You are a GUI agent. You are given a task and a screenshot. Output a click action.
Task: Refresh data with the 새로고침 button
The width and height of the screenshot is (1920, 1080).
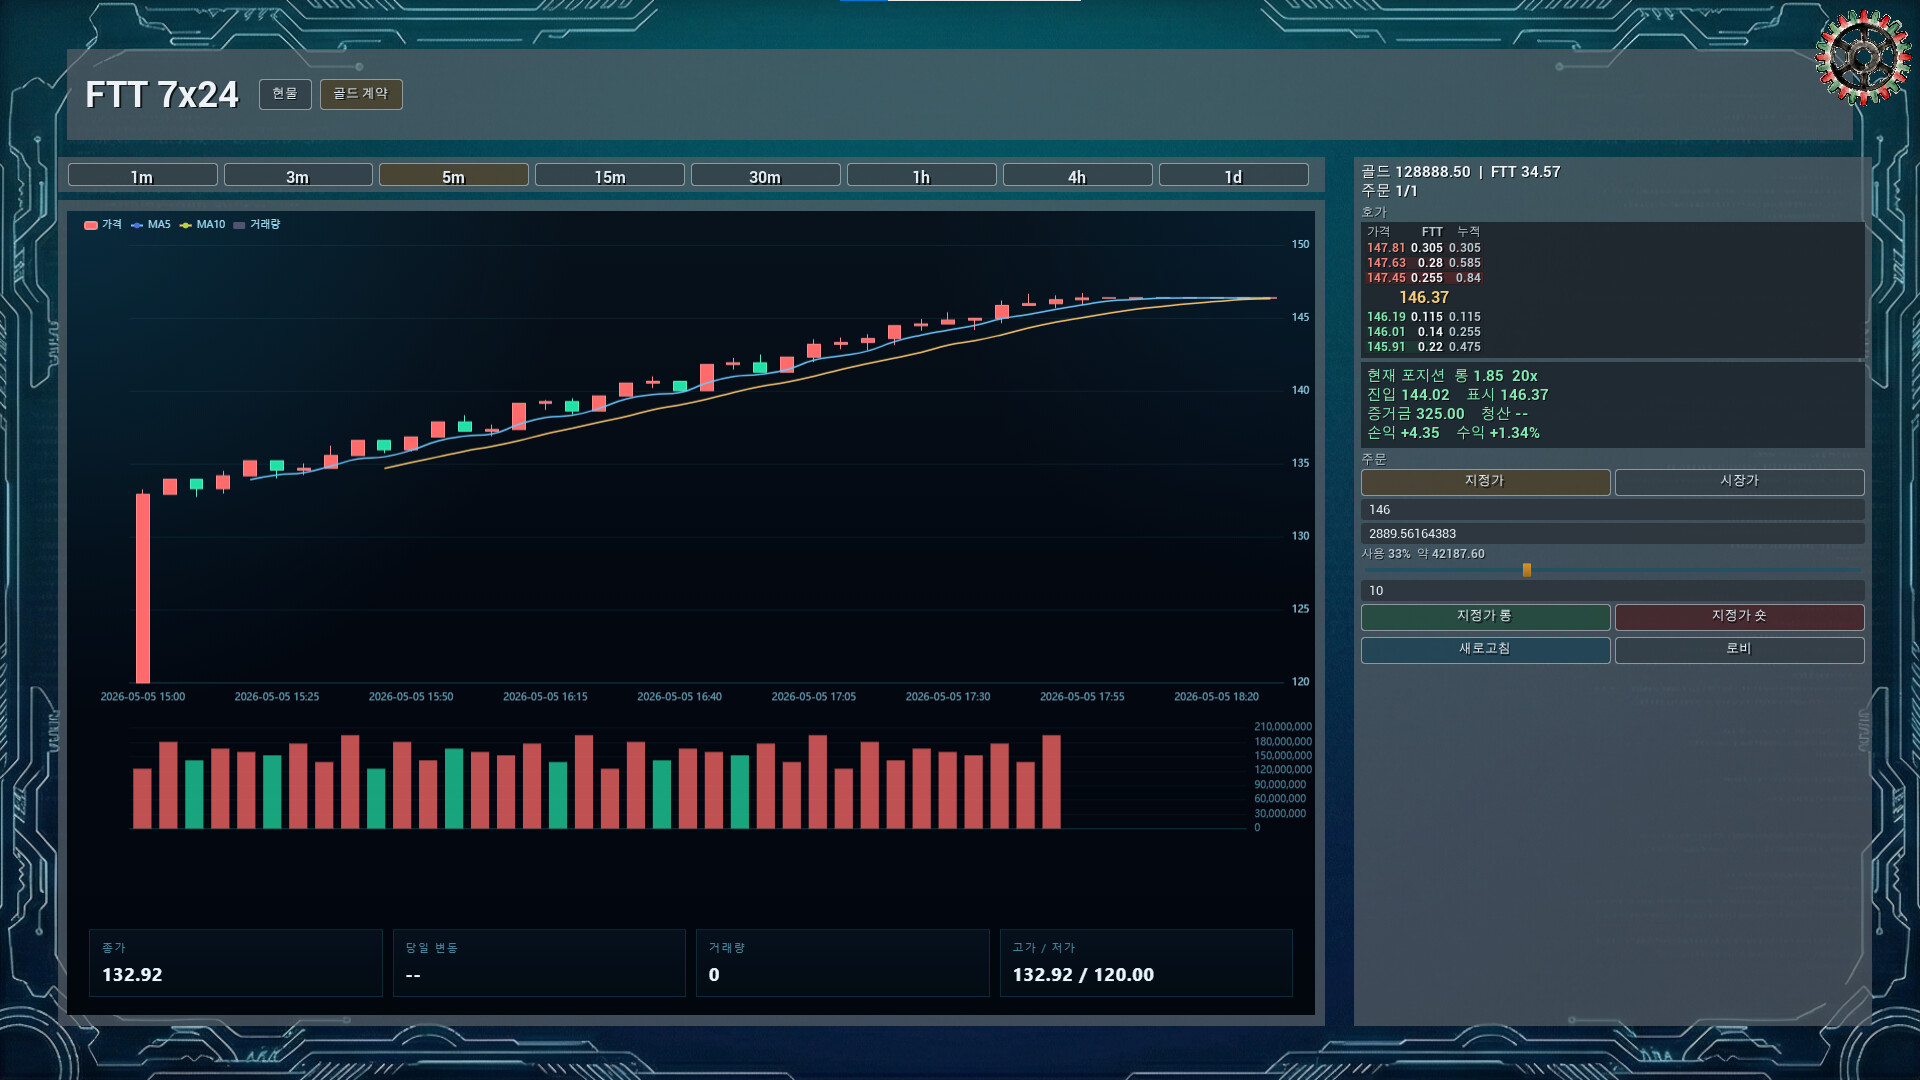click(1485, 650)
